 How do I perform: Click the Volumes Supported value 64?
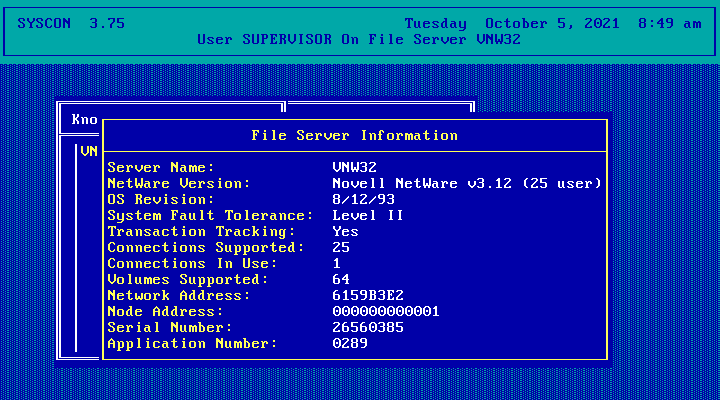pos(341,280)
